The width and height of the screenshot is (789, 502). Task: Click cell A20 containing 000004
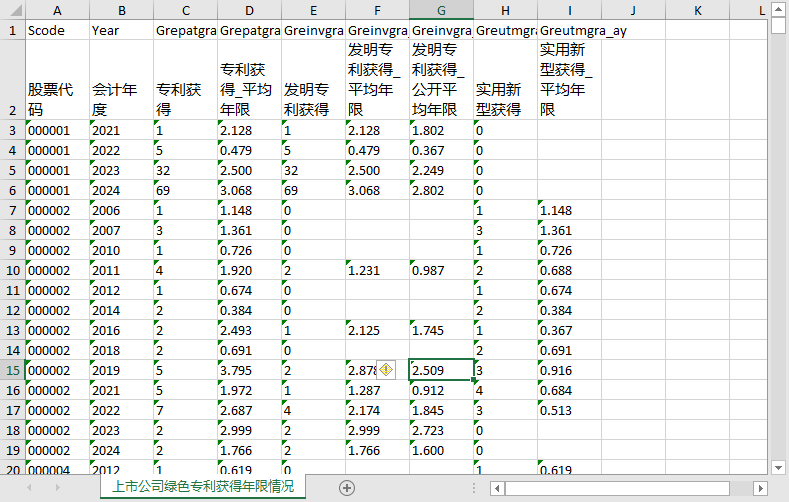point(57,468)
